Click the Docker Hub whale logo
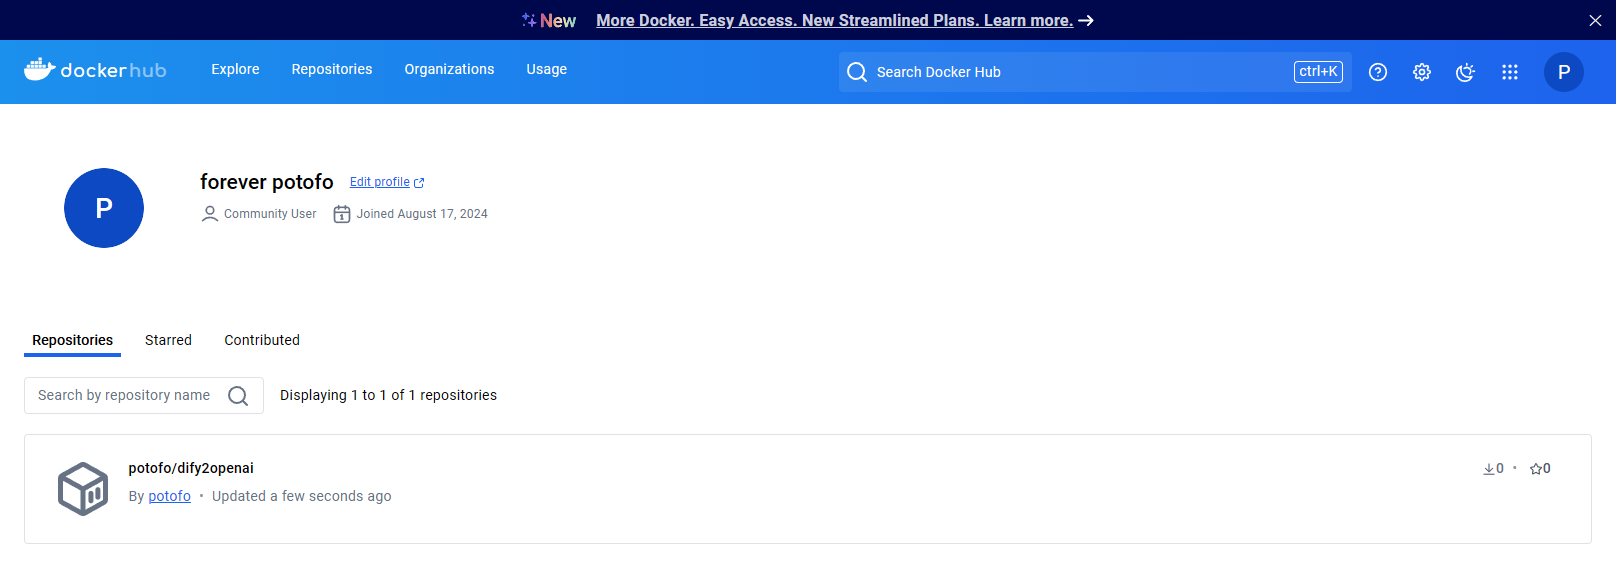Viewport: 1616px width, 585px height. (x=95, y=69)
